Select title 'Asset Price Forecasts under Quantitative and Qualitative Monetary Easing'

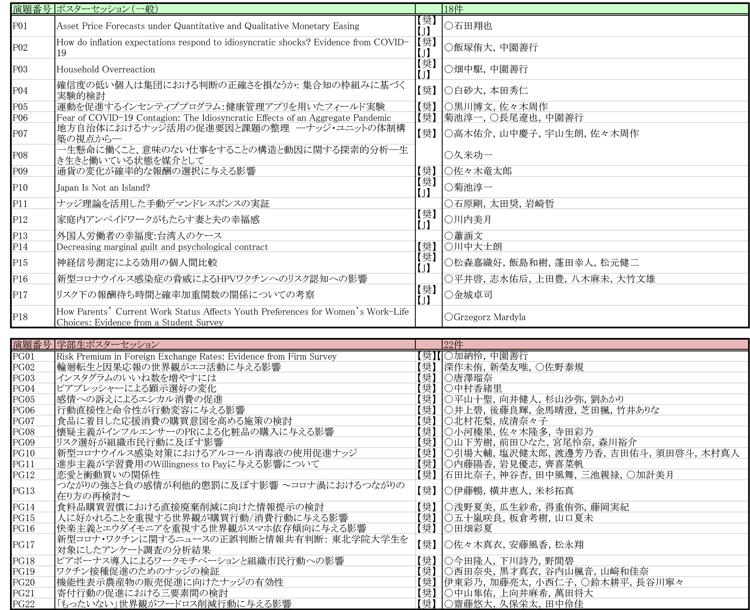coord(208,26)
